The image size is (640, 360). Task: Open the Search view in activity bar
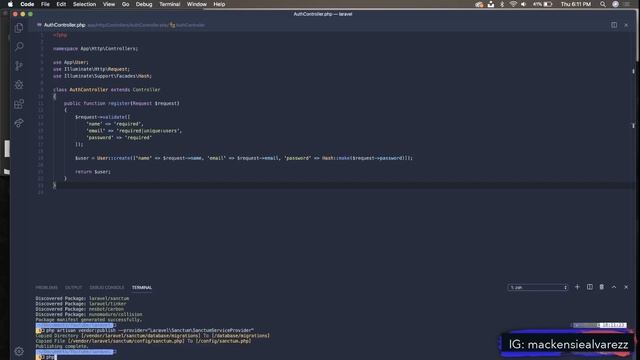point(19,47)
